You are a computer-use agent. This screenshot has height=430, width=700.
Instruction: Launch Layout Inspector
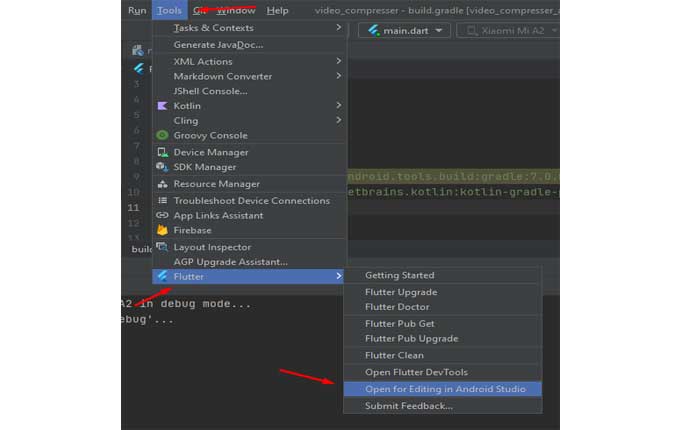[212, 247]
